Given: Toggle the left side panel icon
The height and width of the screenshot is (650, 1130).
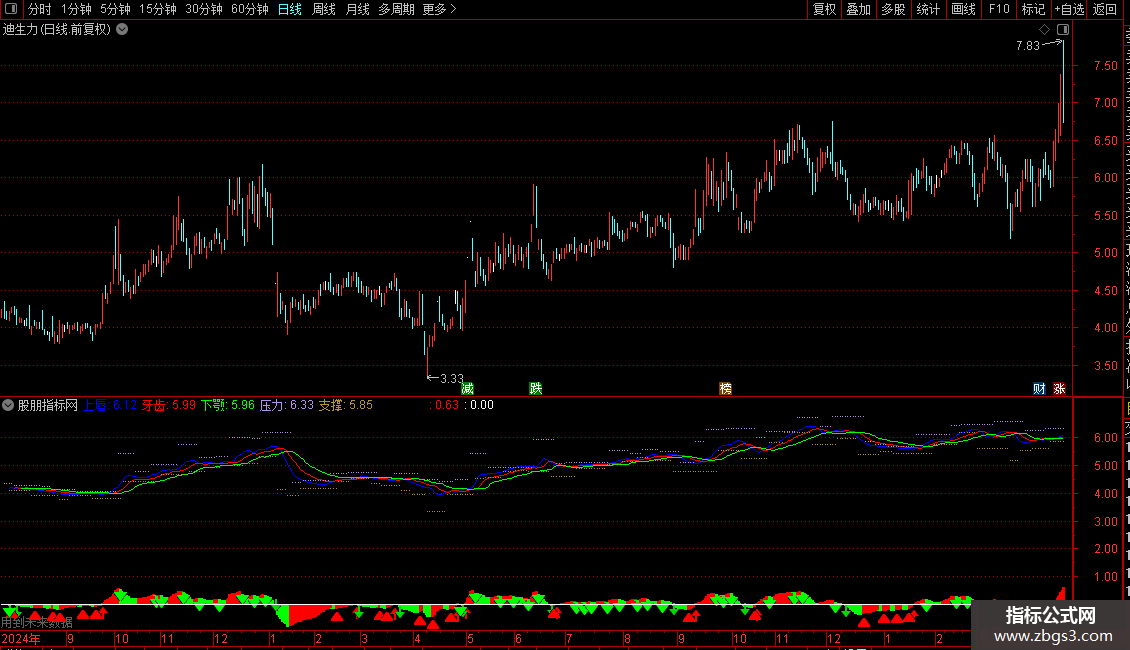Looking at the screenshot, I should coord(11,9).
